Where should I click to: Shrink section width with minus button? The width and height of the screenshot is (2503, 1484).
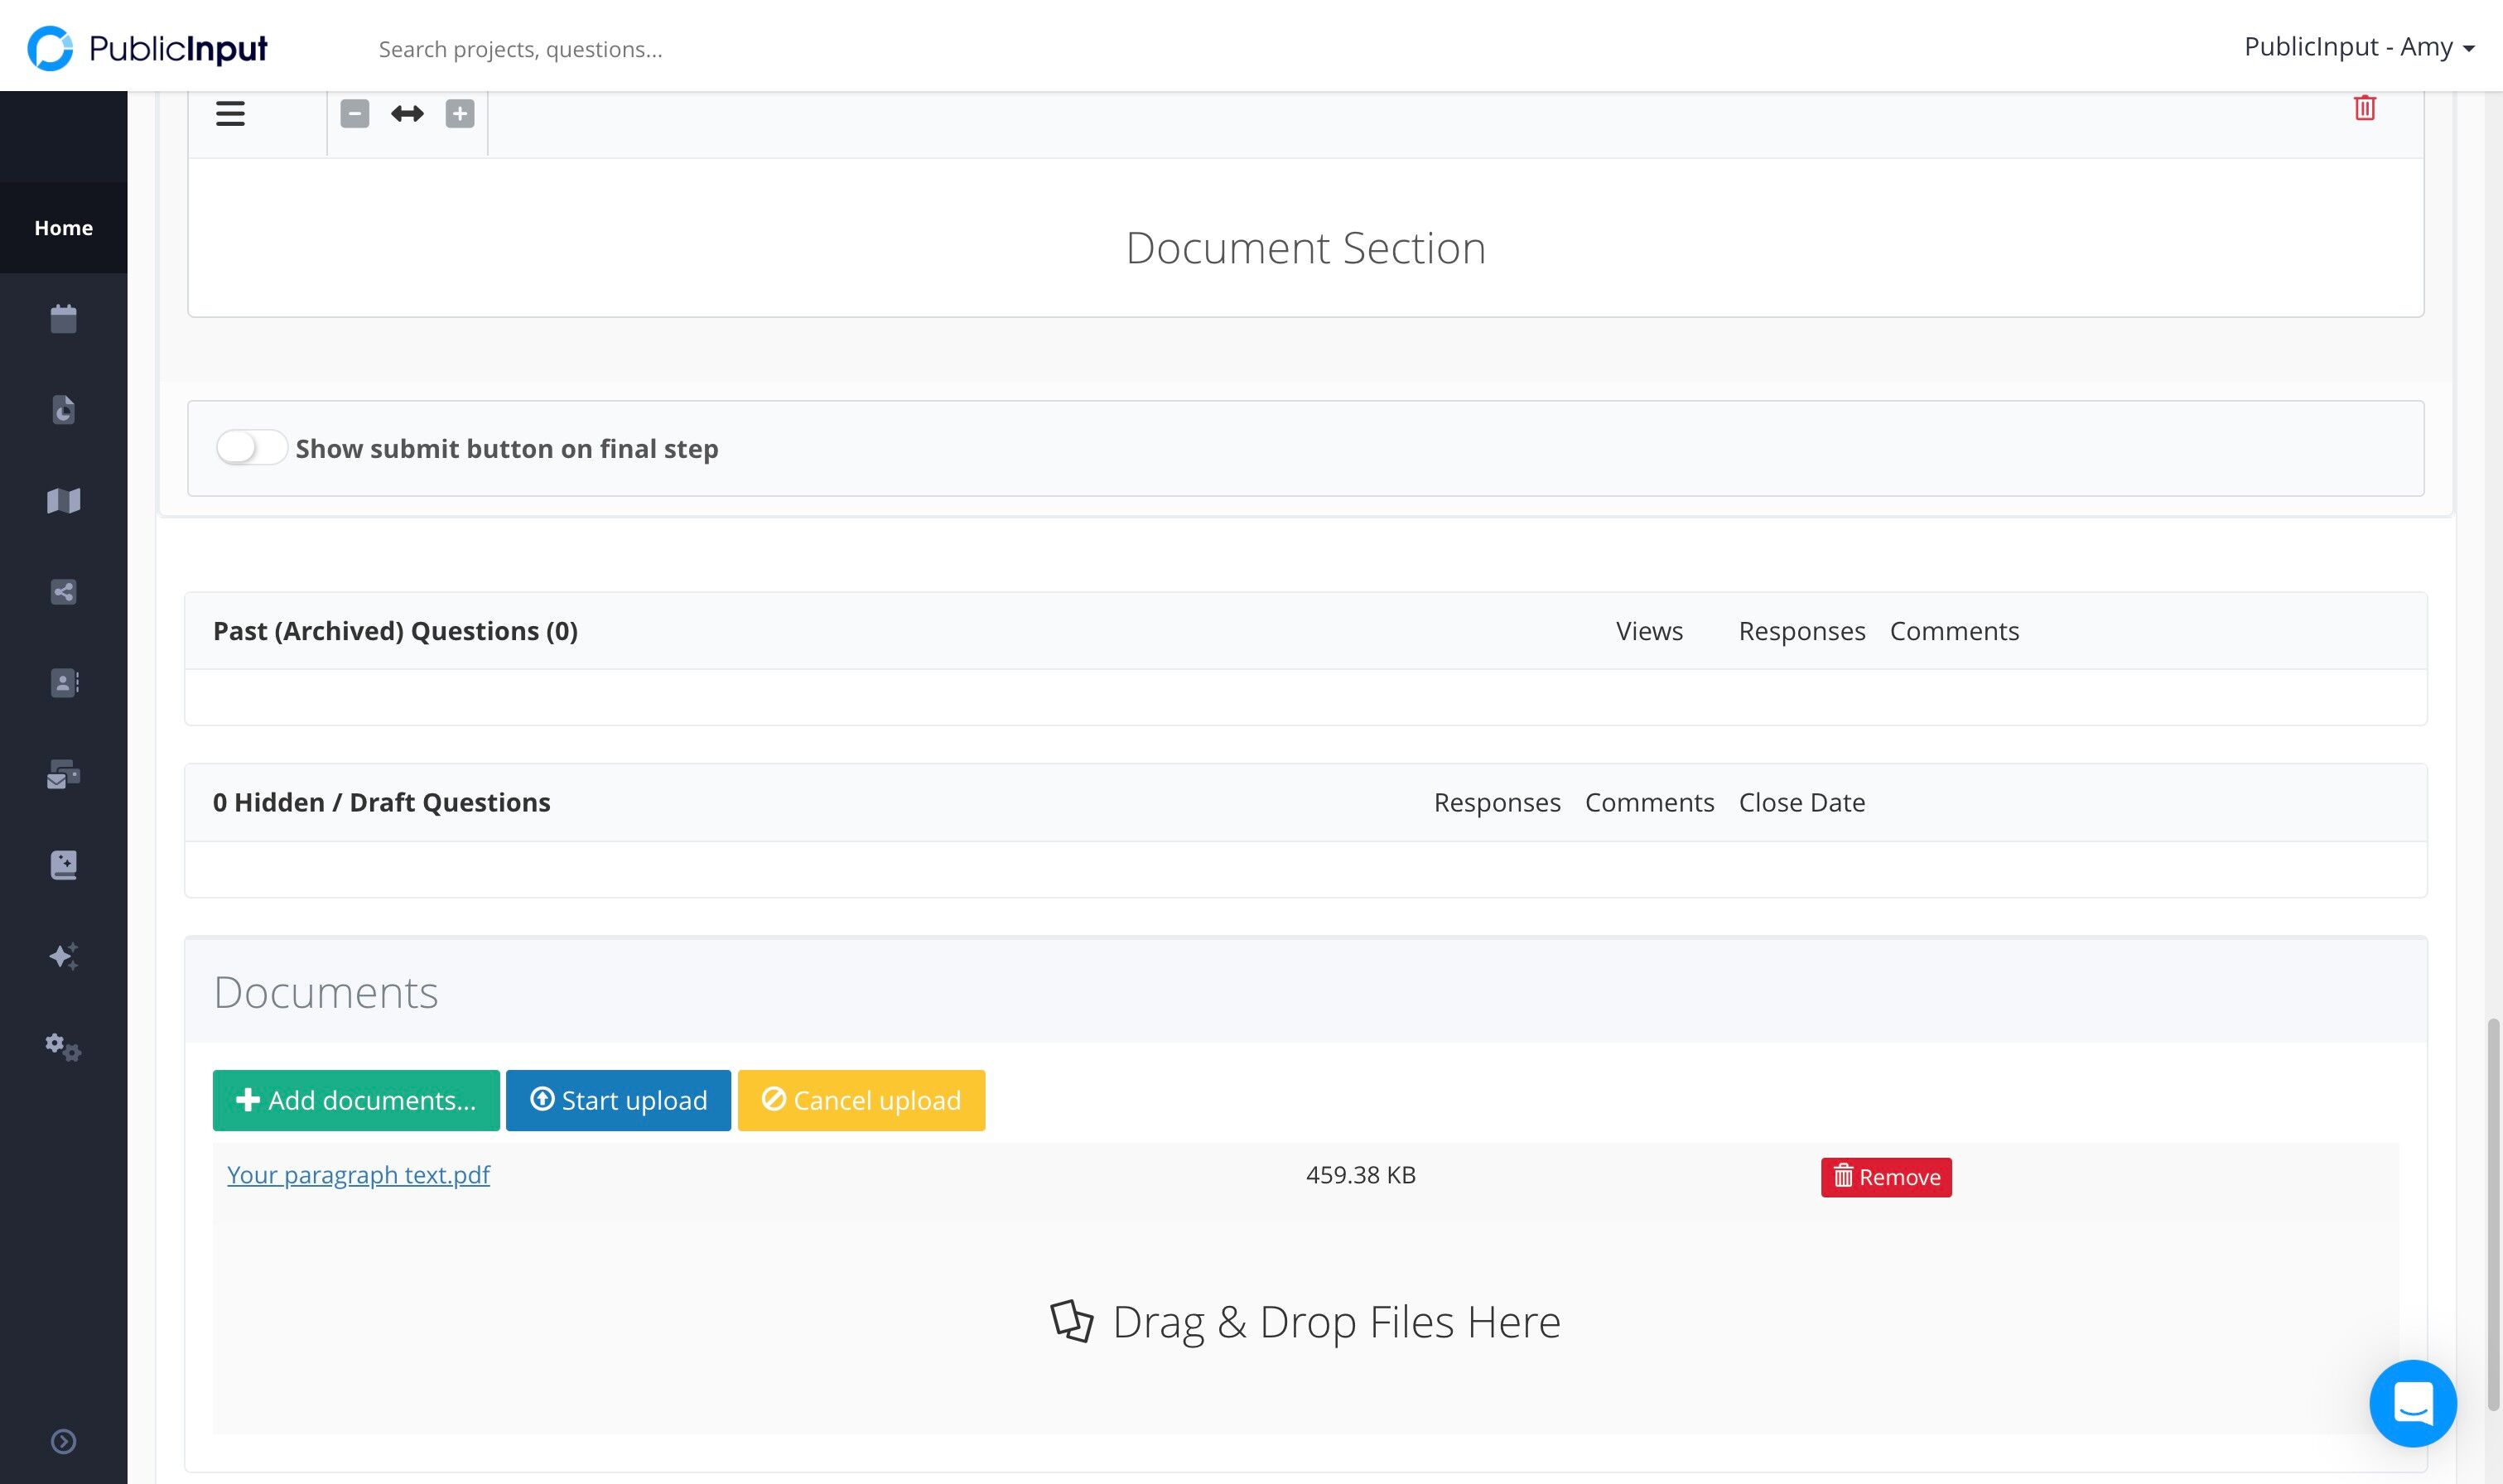(x=354, y=113)
